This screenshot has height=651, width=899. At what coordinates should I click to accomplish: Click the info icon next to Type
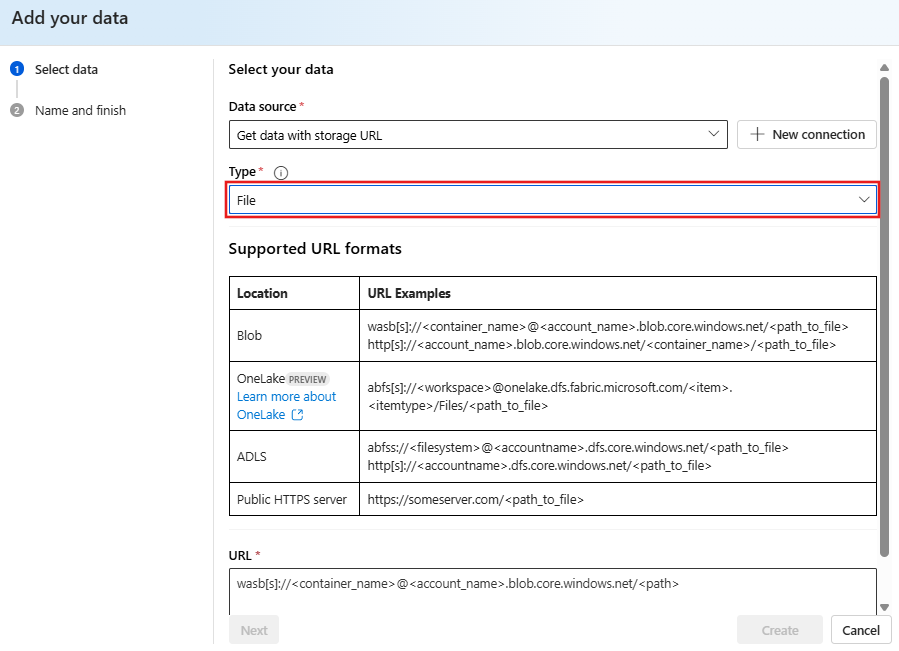[x=280, y=172]
